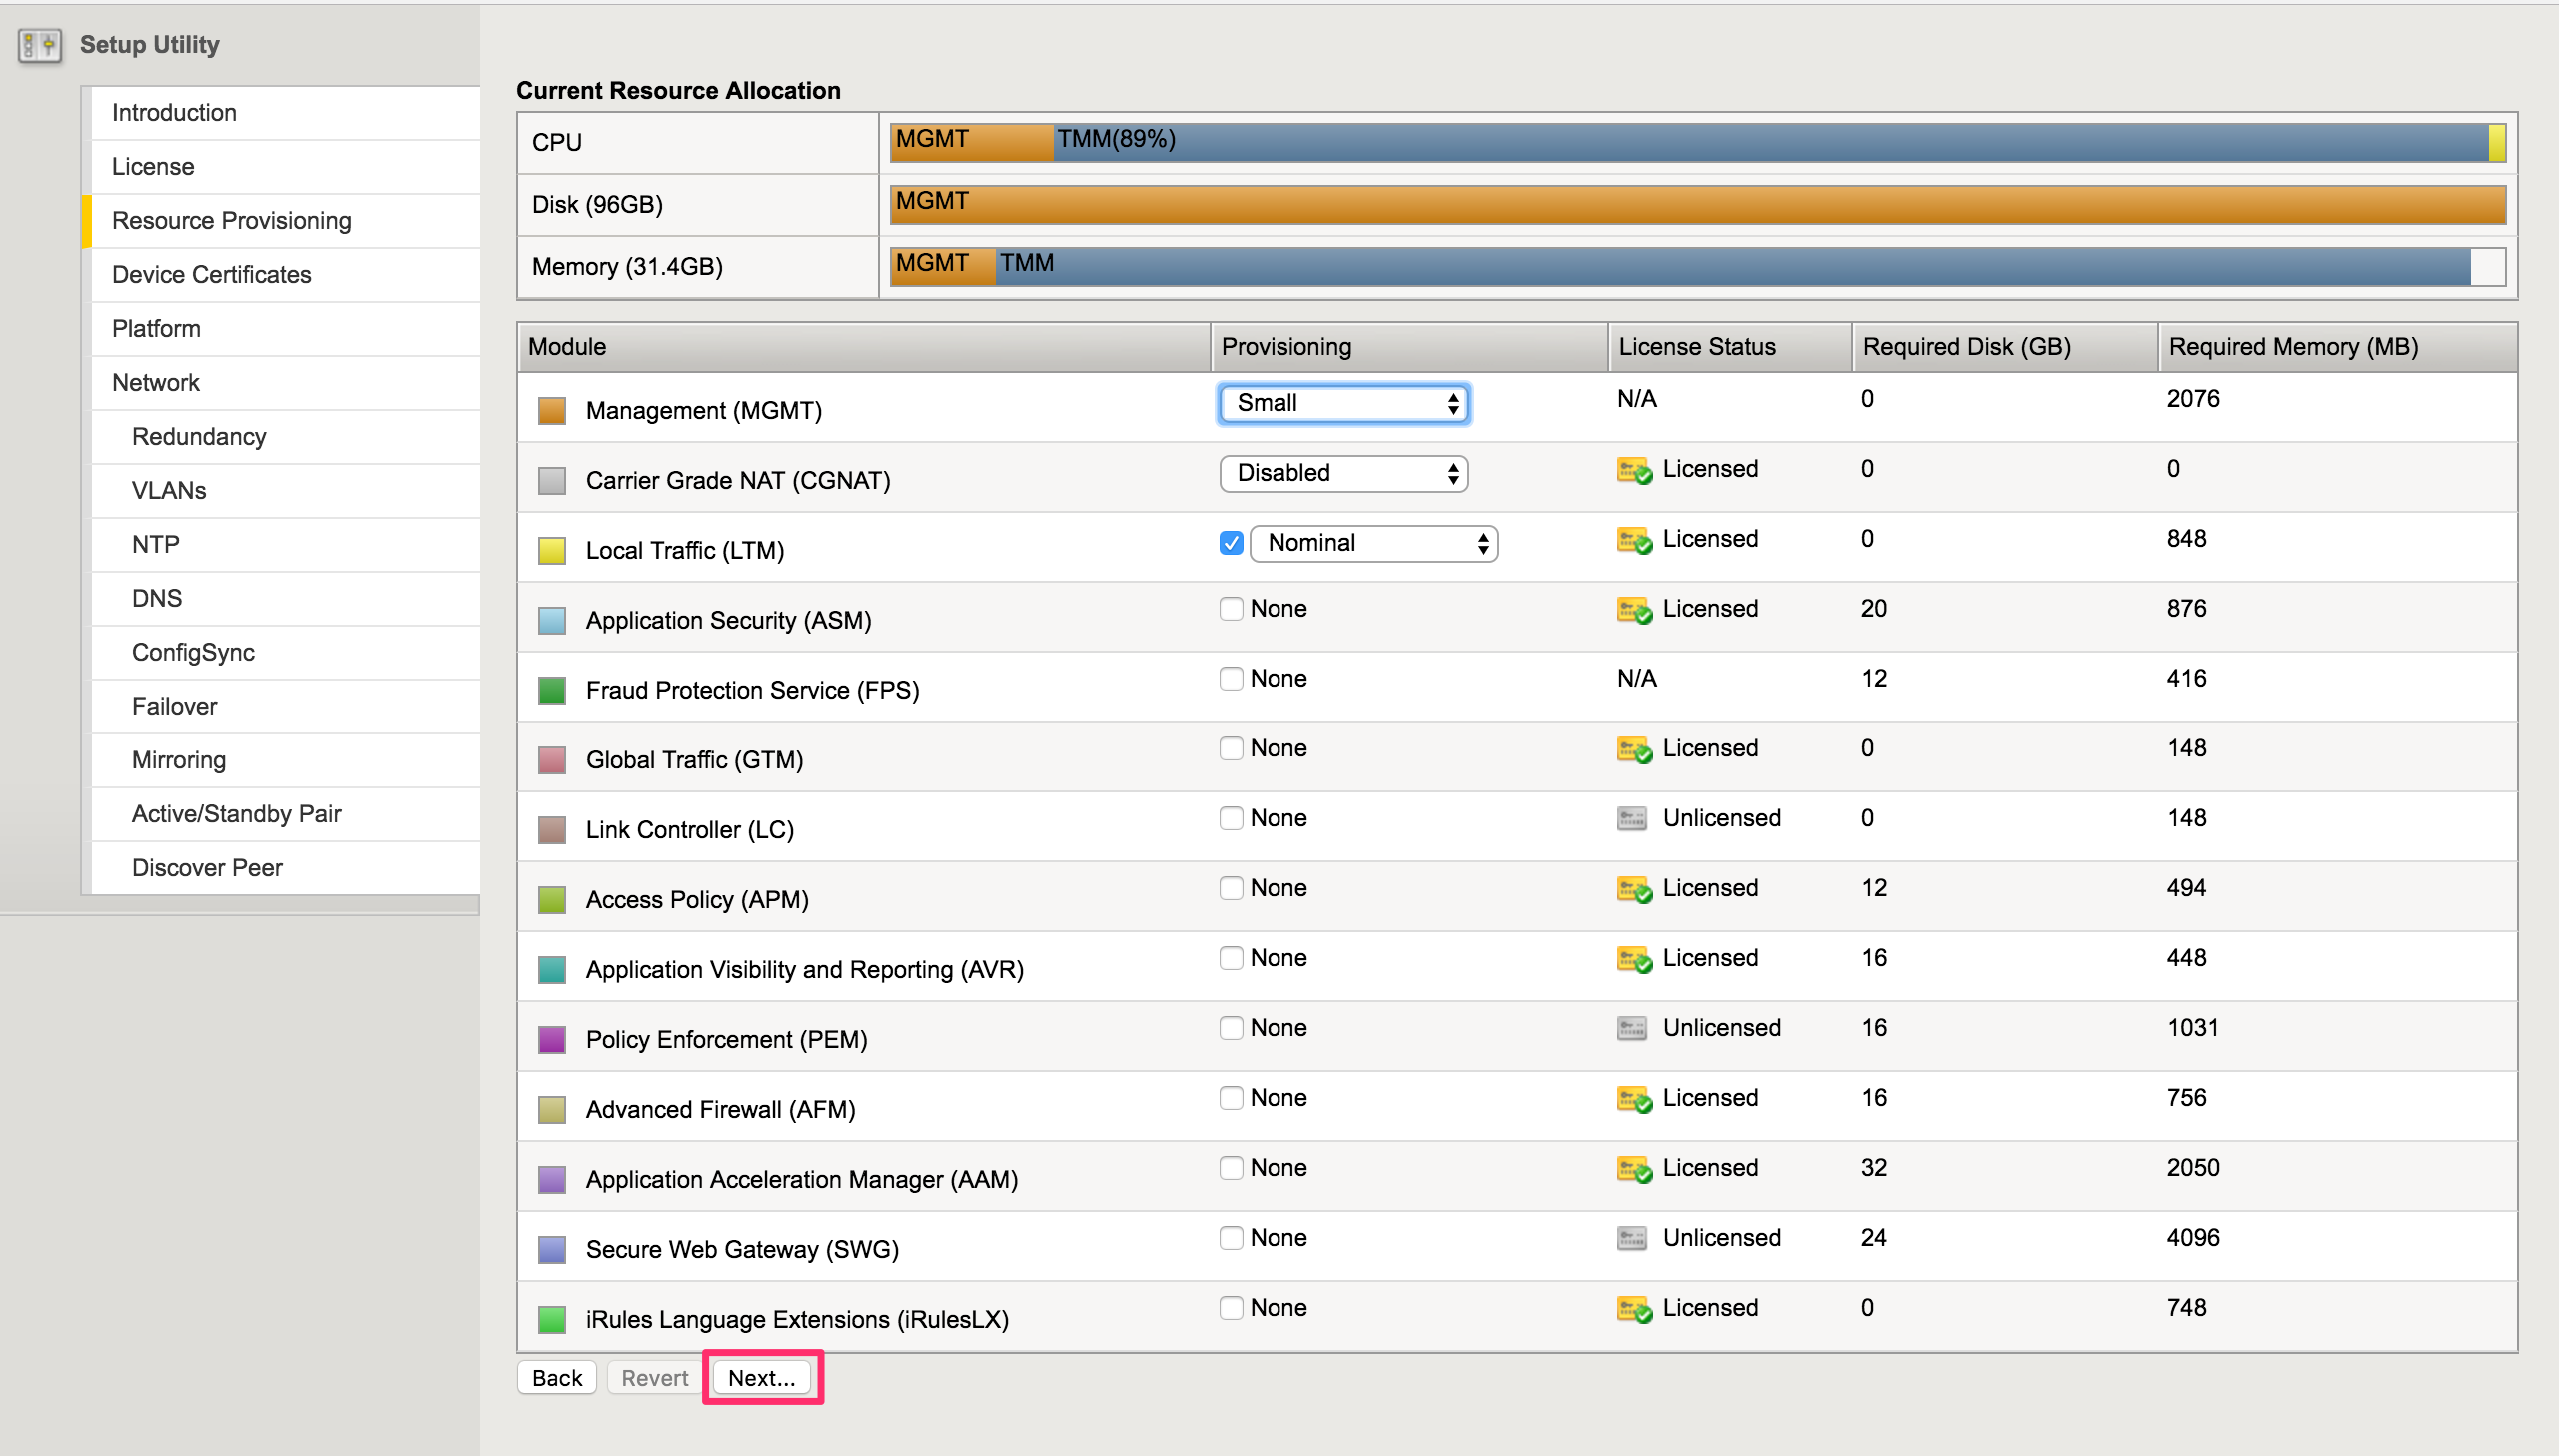
Task: Select Resource Provisioning in sidebar
Action: (x=285, y=221)
